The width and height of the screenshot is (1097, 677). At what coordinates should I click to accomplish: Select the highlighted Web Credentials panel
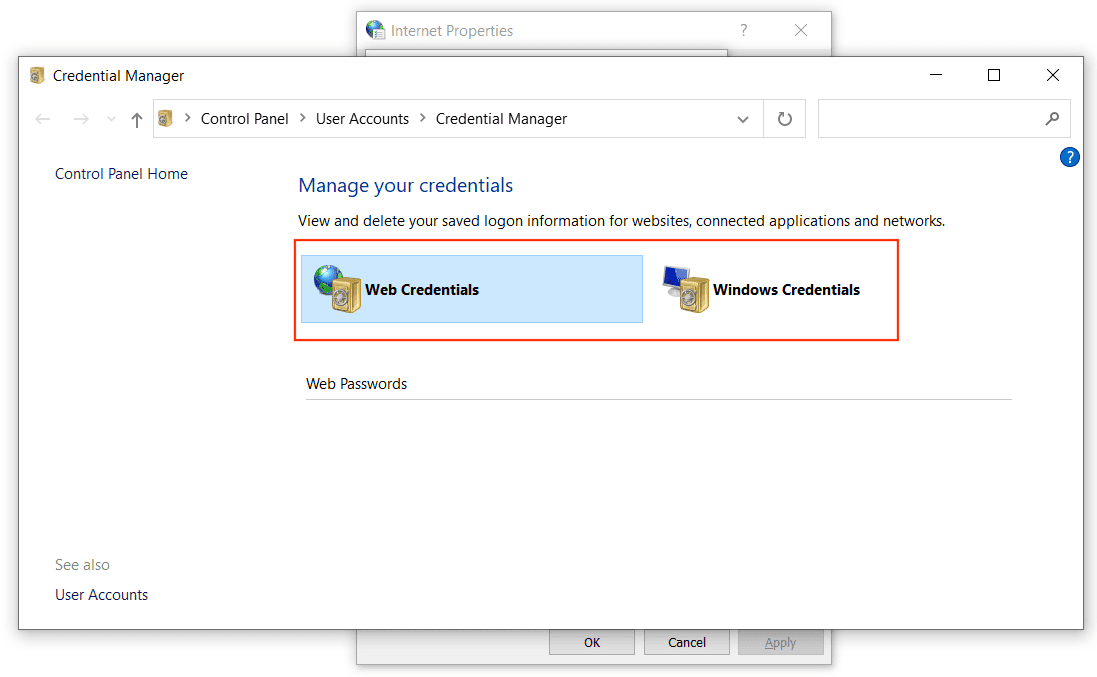471,289
